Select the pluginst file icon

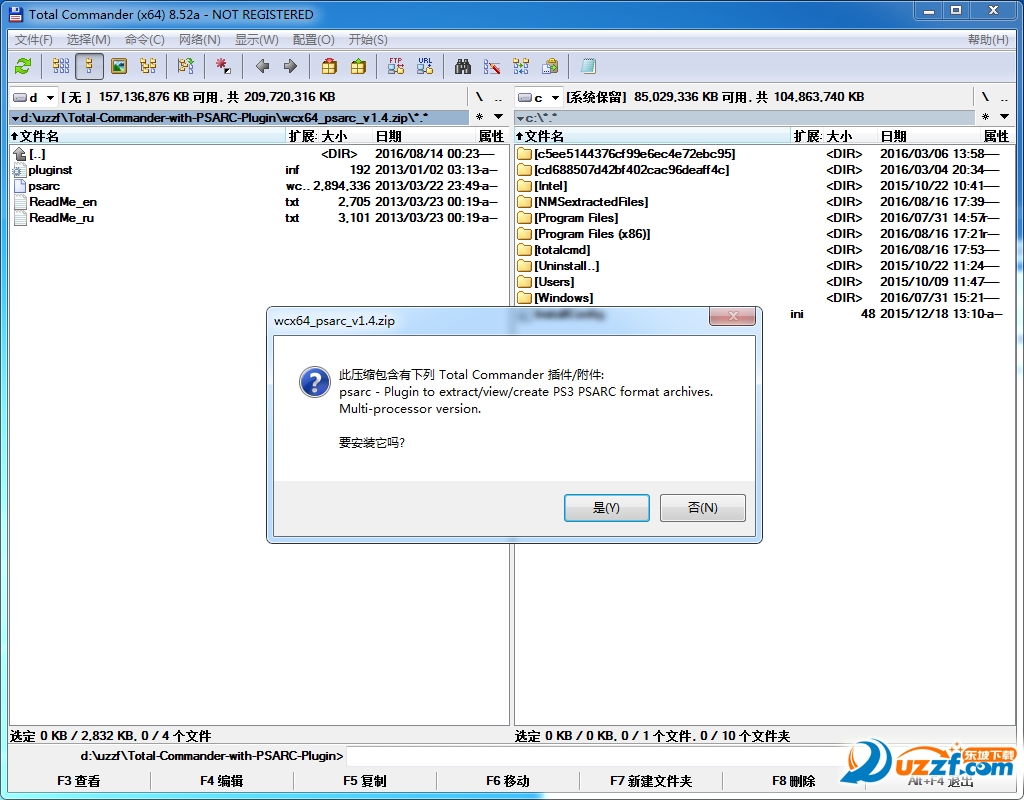(20, 170)
